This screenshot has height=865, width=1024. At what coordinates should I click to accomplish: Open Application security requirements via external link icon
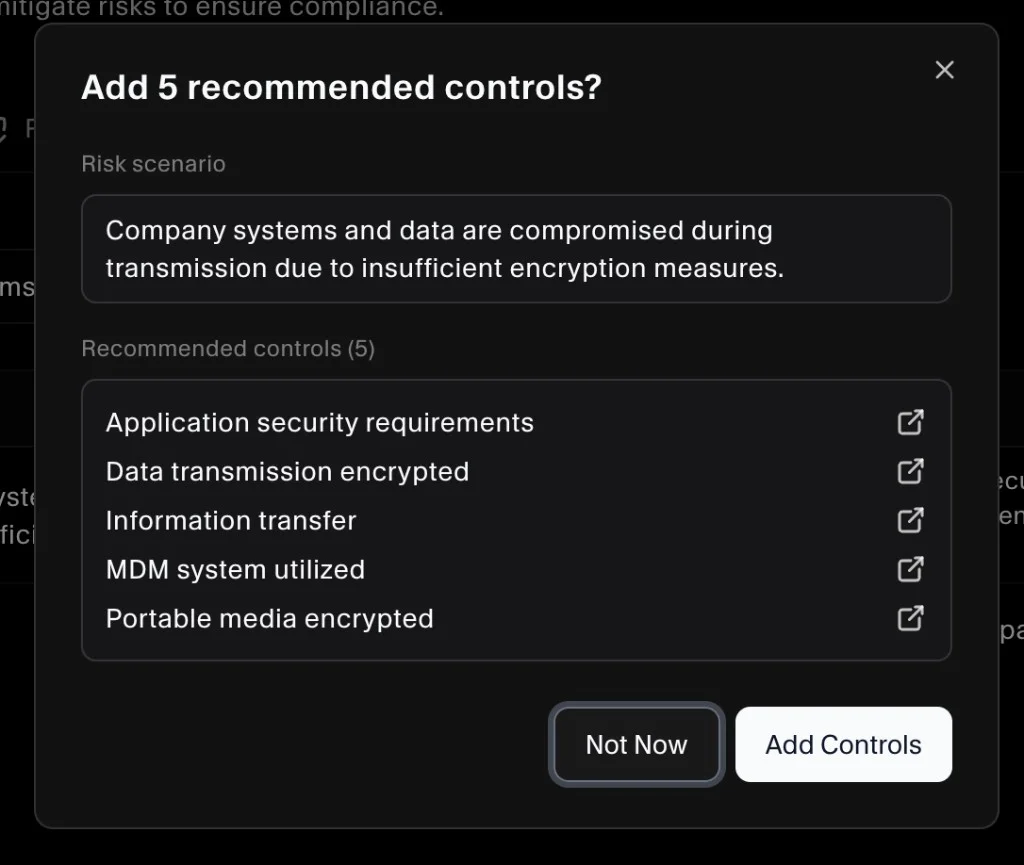coord(910,422)
